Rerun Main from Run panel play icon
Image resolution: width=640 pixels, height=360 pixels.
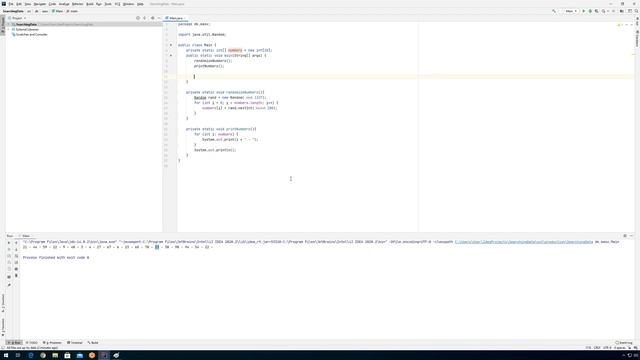point(9,243)
